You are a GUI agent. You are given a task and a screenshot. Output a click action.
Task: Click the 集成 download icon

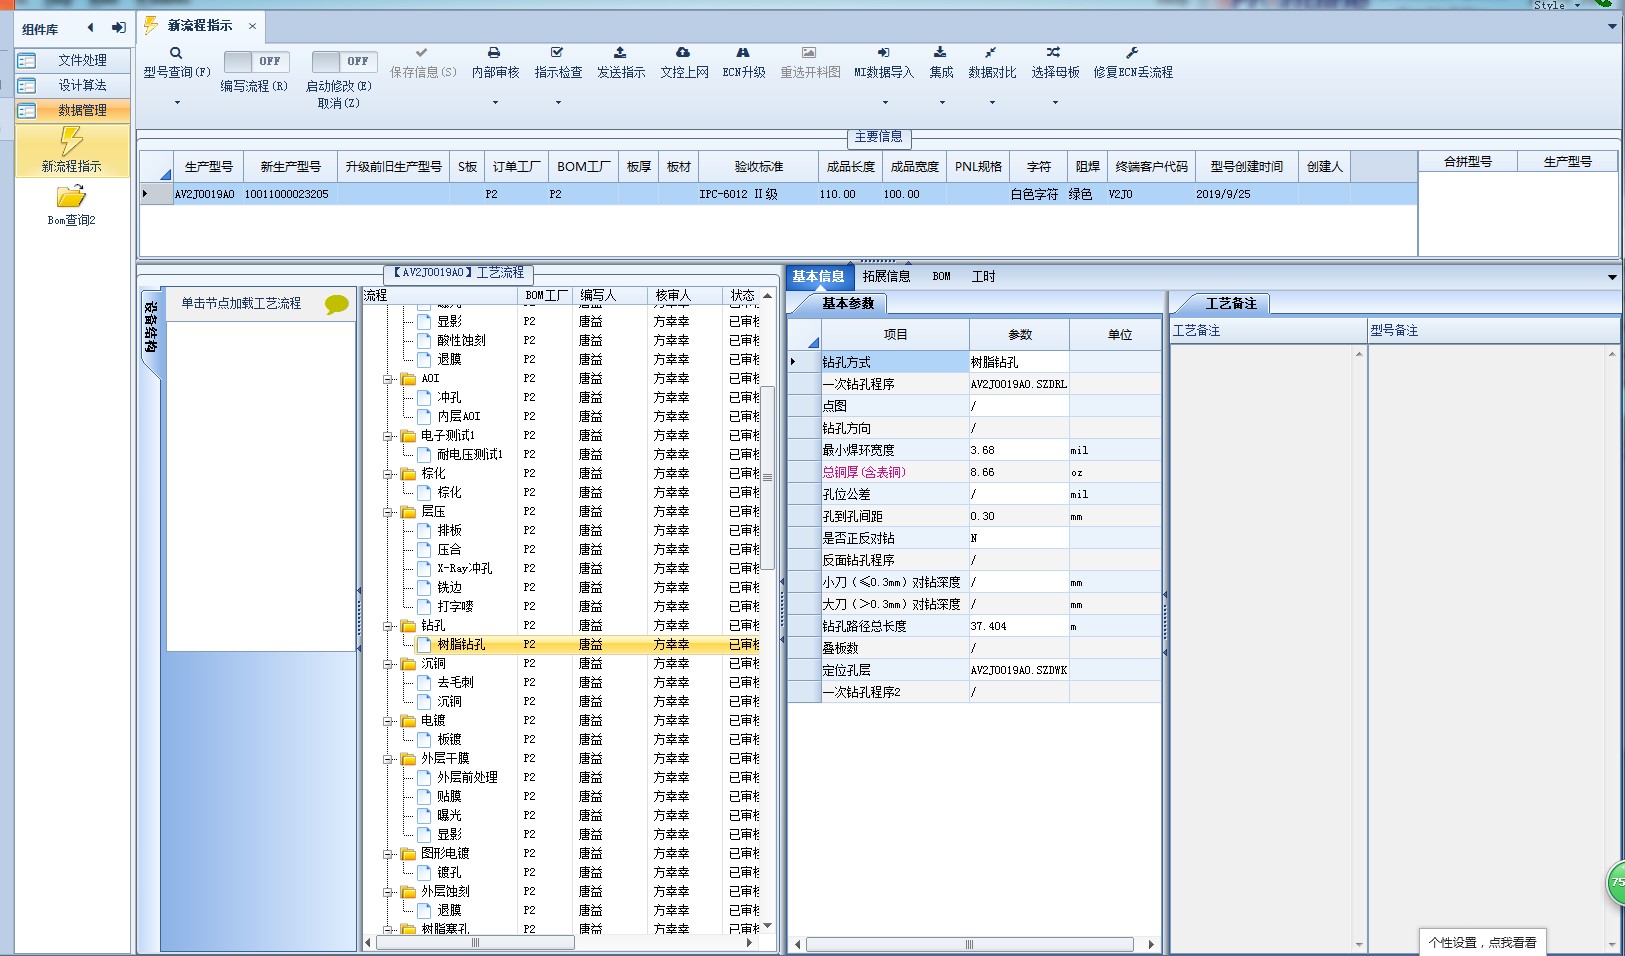click(940, 52)
